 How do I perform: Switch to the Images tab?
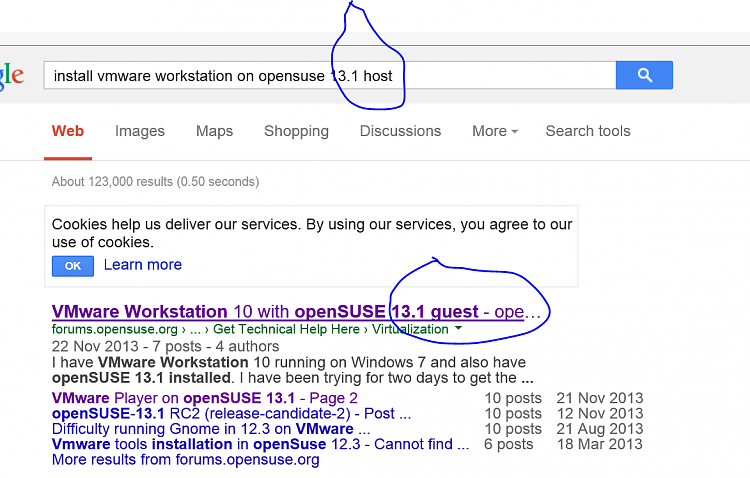pos(140,131)
